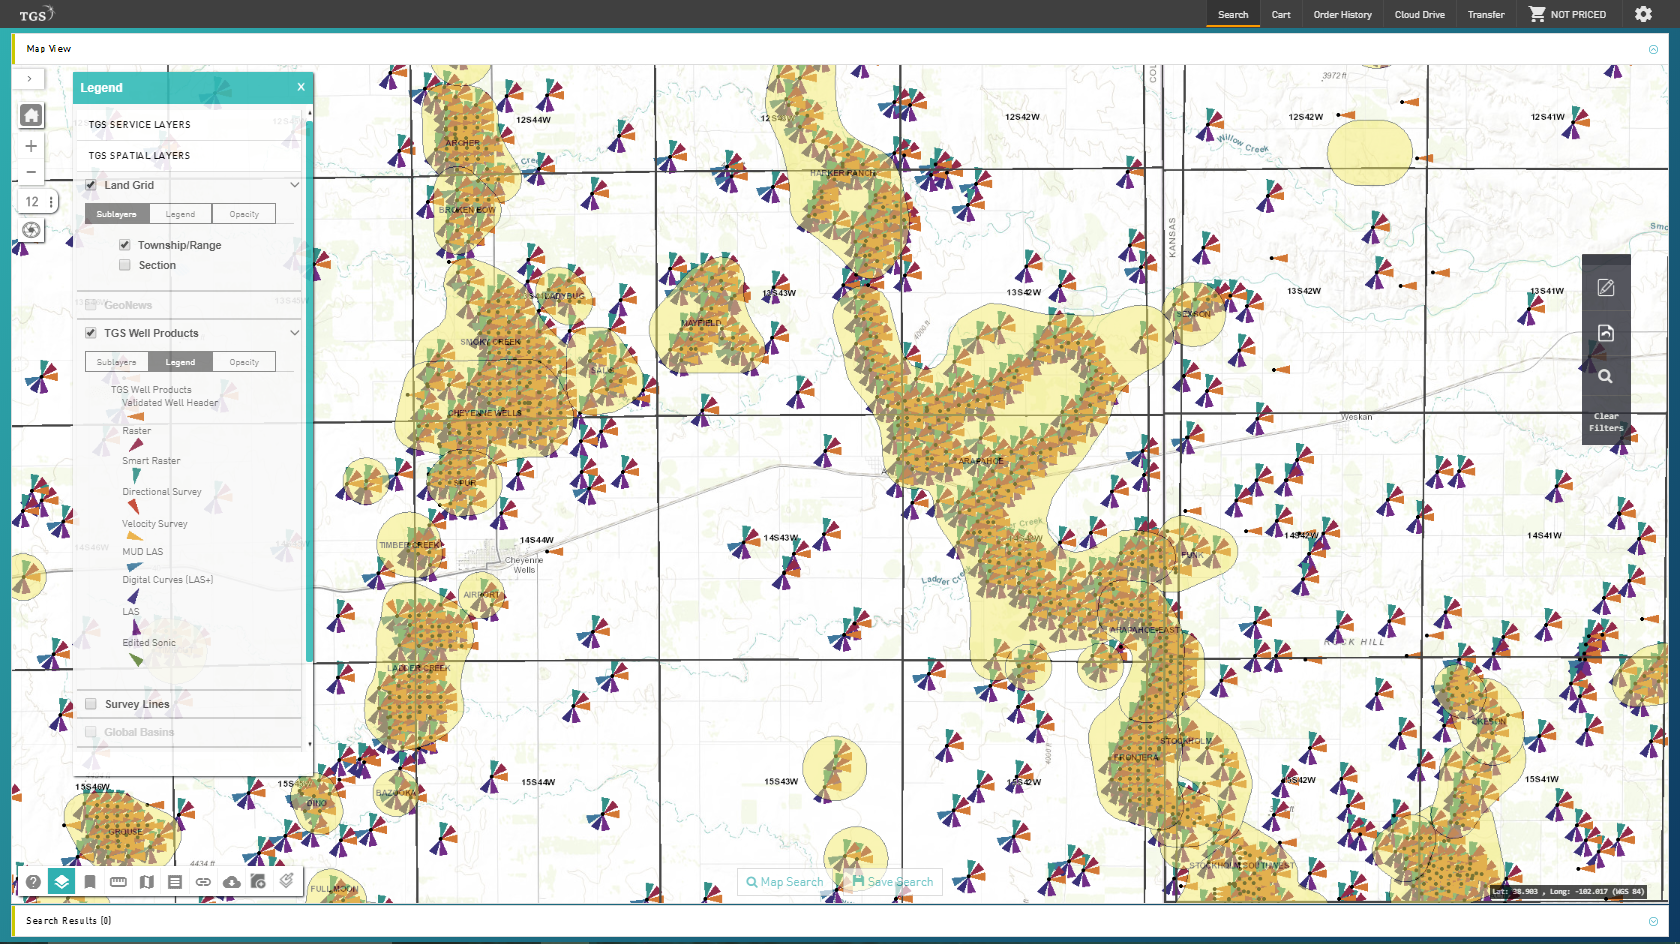Open the help question mark tool
The image size is (1680, 944).
pos(33,882)
